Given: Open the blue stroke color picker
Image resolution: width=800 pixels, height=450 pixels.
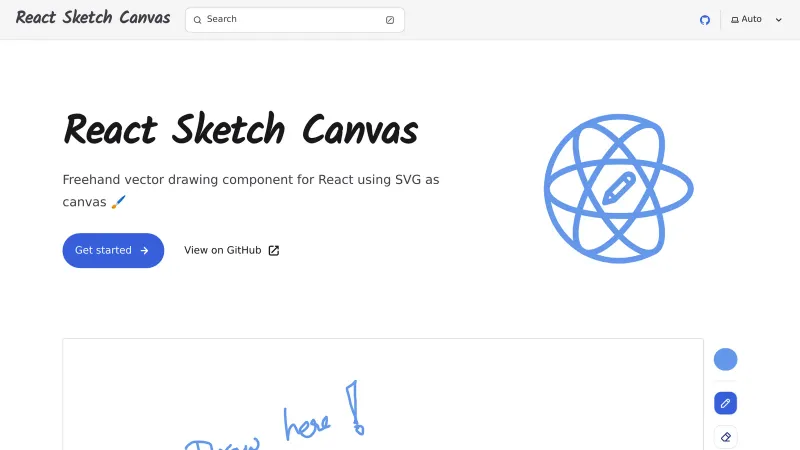Looking at the screenshot, I should pyautogui.click(x=725, y=359).
